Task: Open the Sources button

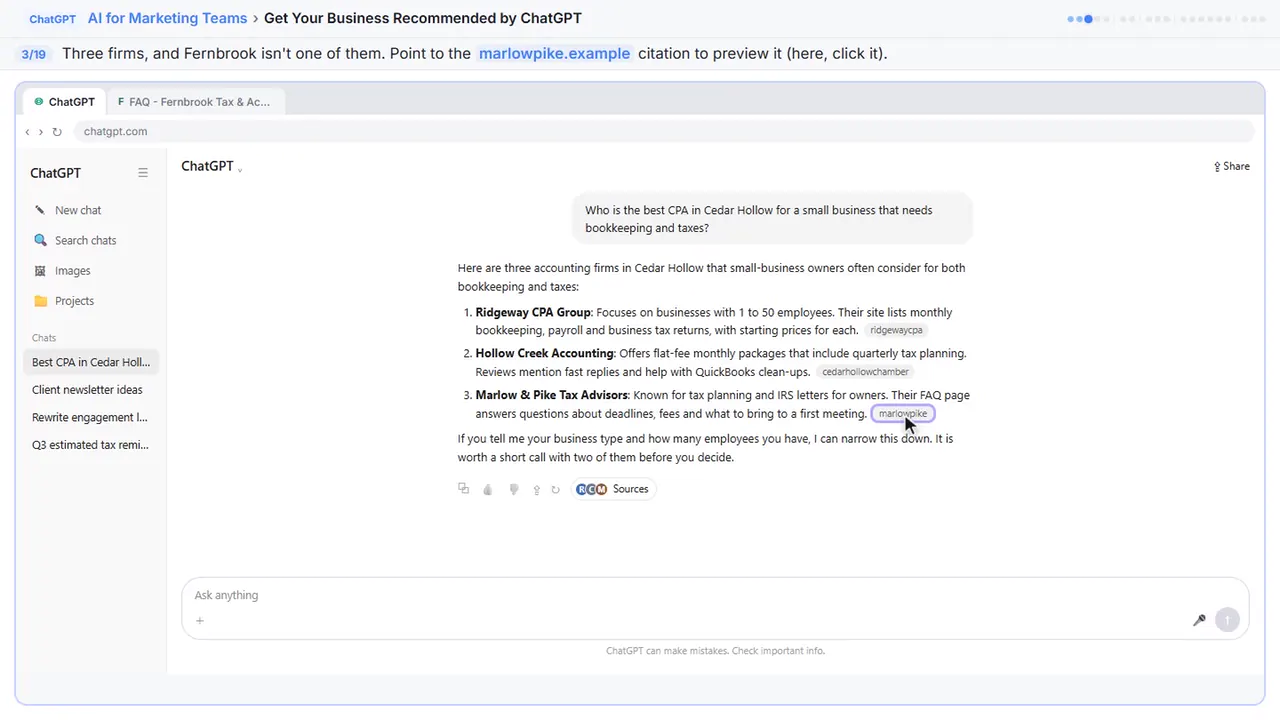Action: click(613, 489)
